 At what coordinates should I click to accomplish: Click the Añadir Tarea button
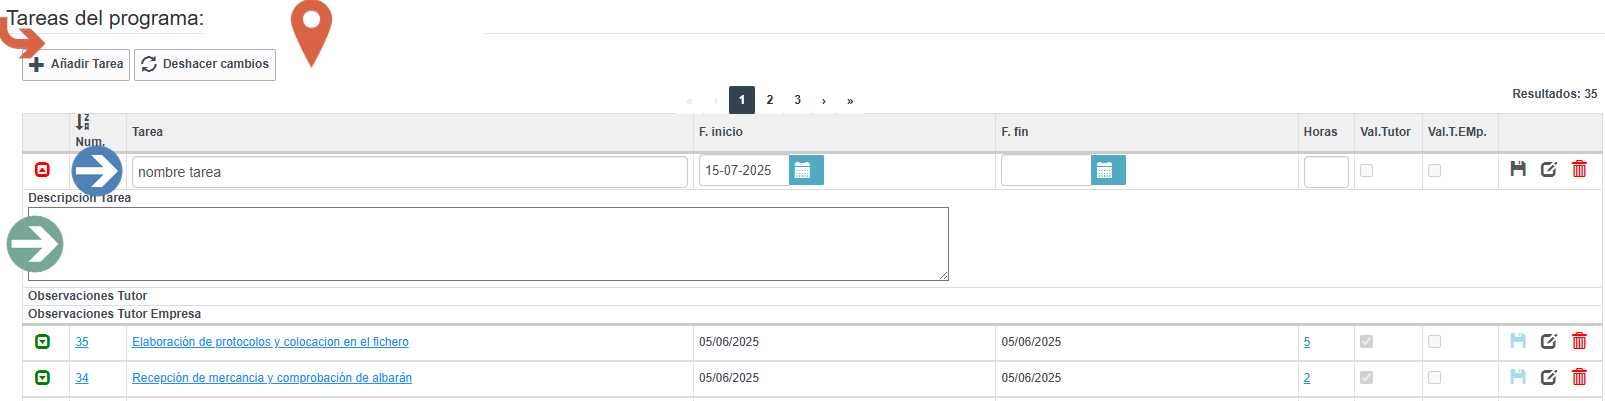point(76,64)
